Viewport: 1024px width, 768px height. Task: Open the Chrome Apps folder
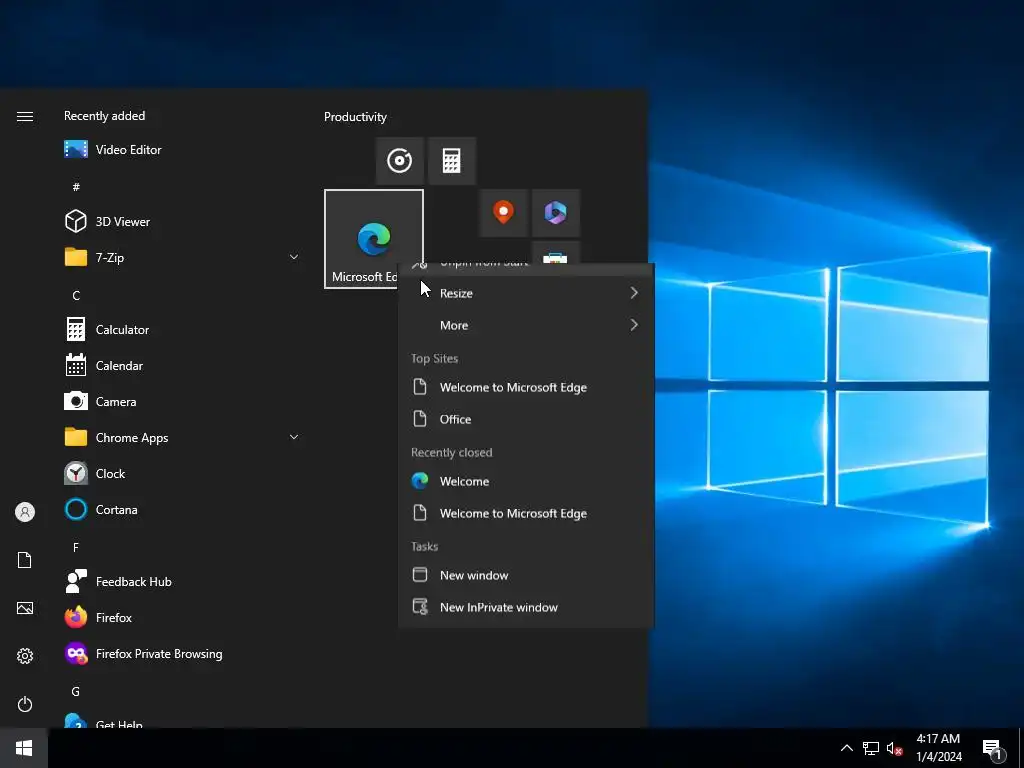click(182, 438)
